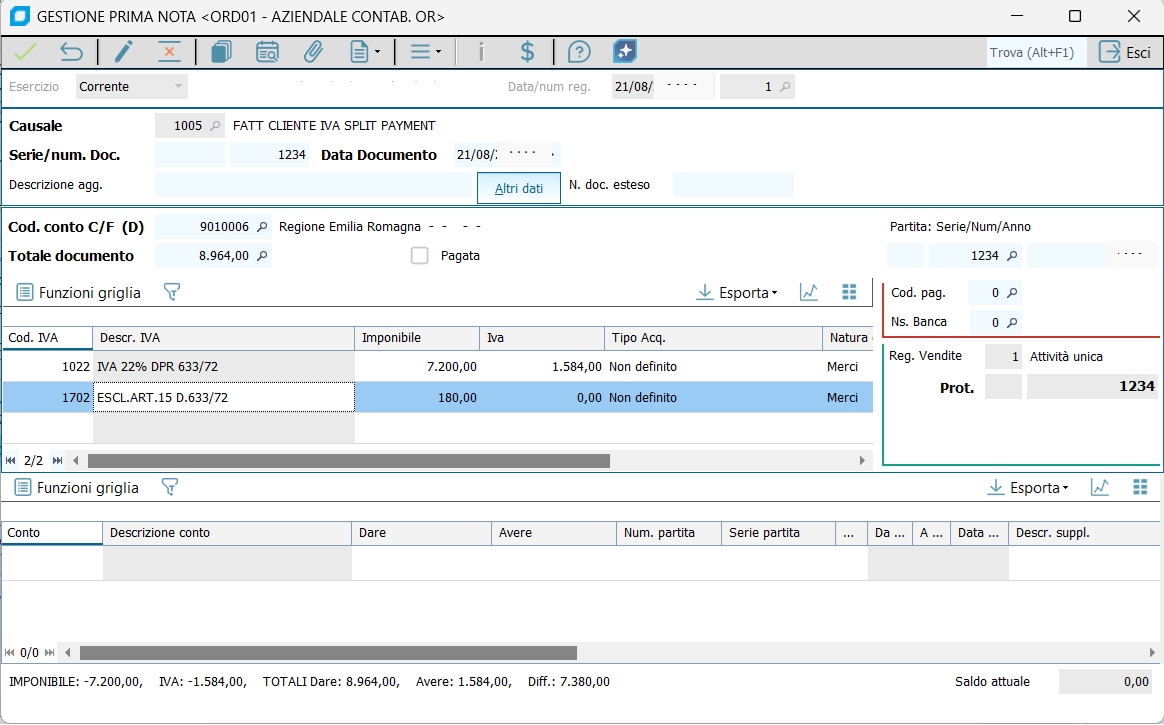Click the Esci exit button
The height and width of the screenshot is (725, 1164).
click(x=1125, y=52)
